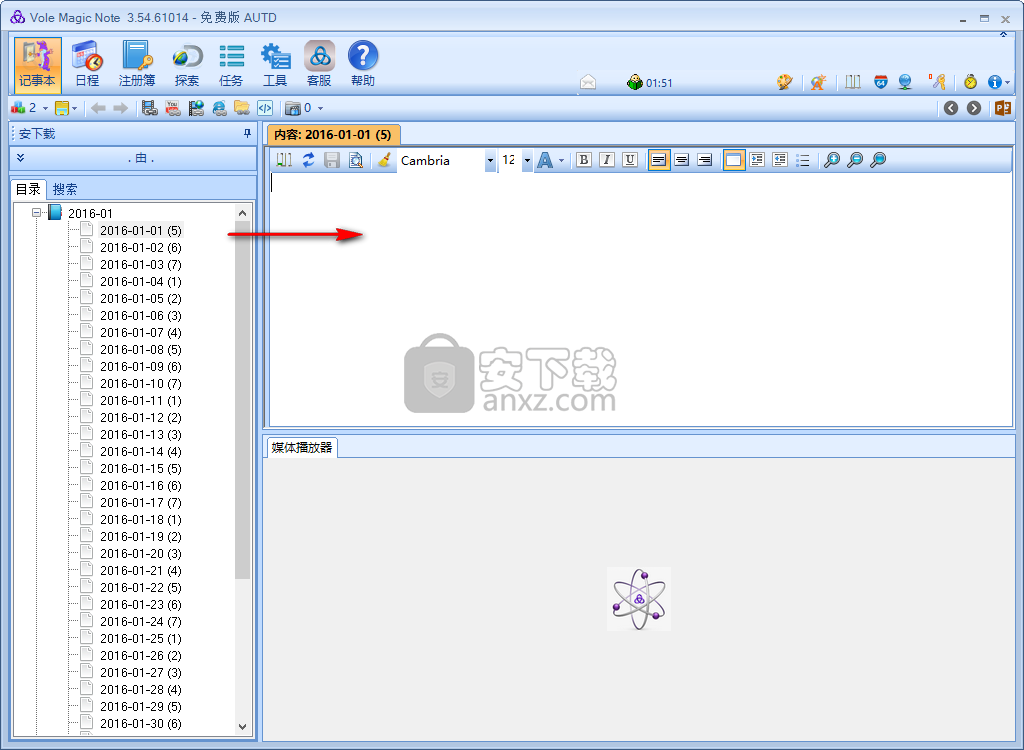The width and height of the screenshot is (1024, 750).
Task: Click the HTML code tag icon
Action: 264,108
